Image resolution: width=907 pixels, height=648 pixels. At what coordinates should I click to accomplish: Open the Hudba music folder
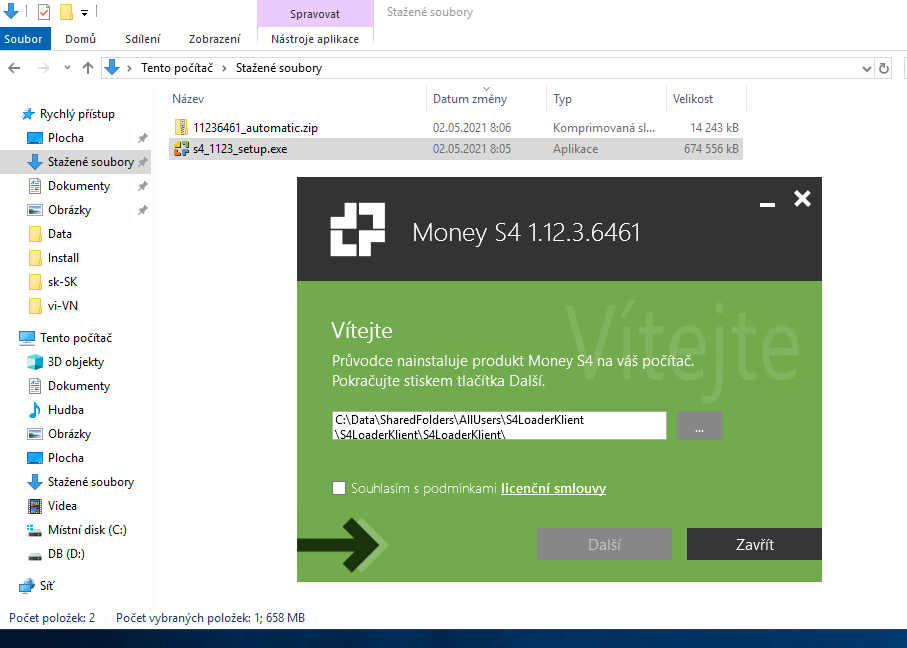(65, 410)
